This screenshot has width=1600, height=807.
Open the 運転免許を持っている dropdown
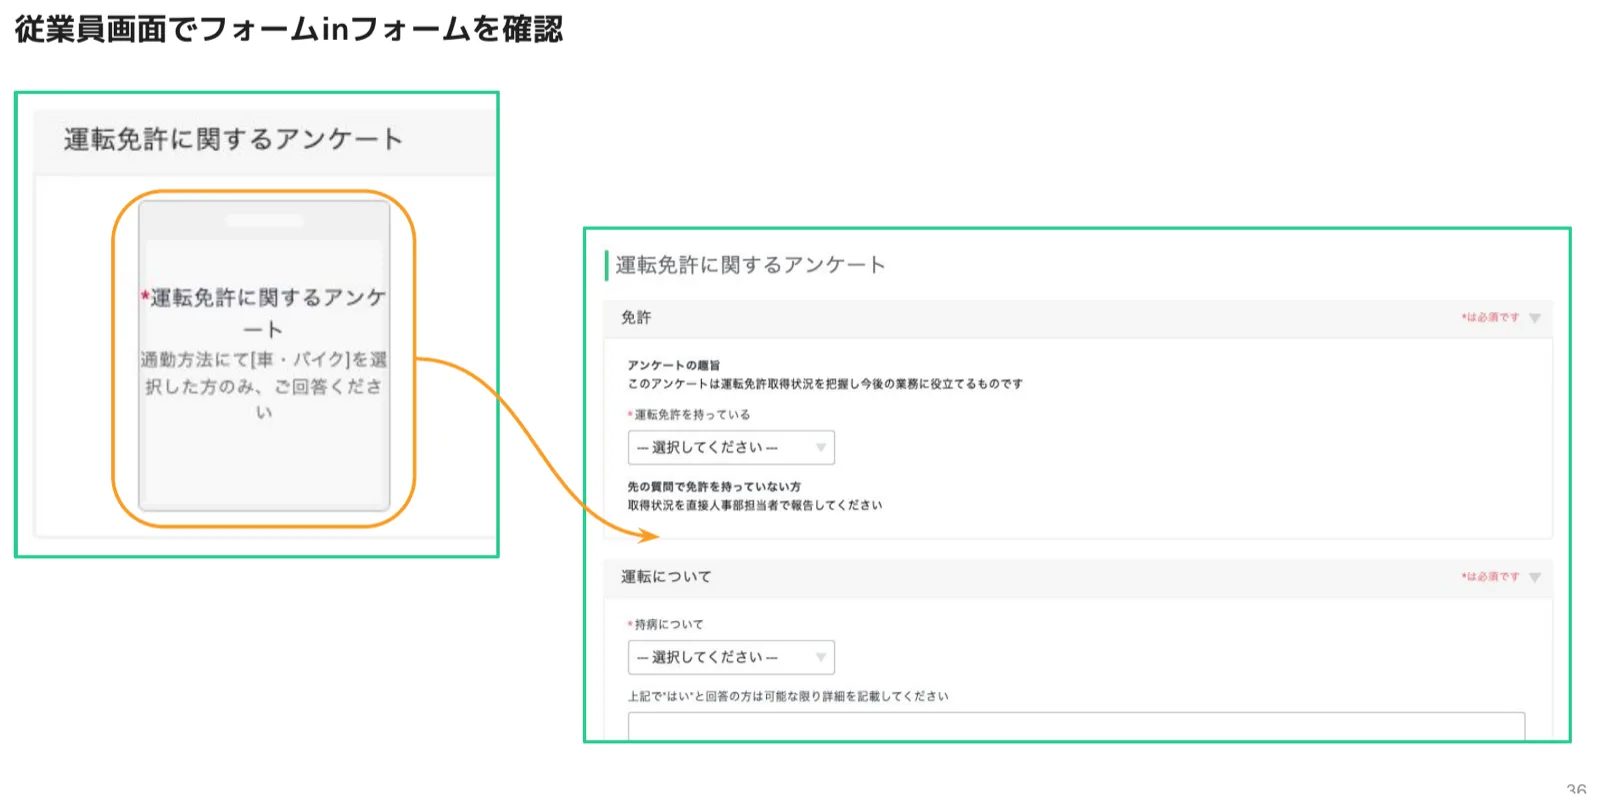click(731, 447)
